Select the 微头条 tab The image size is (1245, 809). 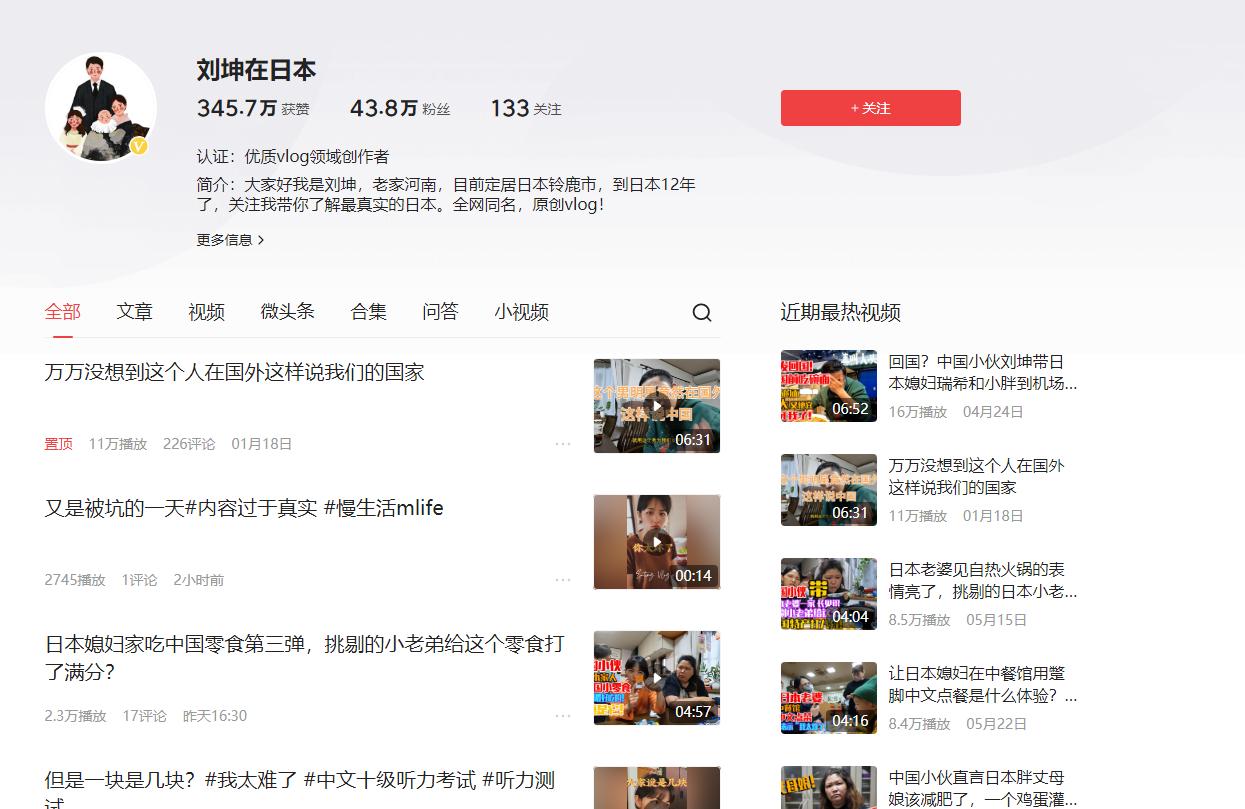click(287, 312)
